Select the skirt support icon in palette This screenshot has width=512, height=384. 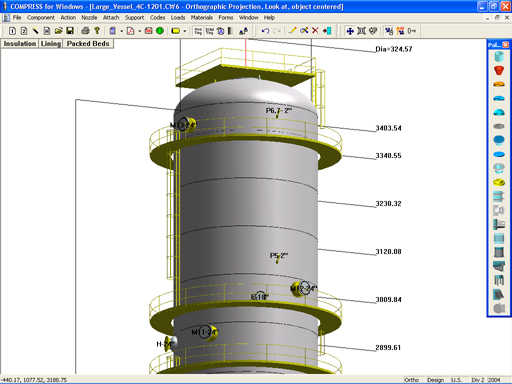[x=499, y=252]
